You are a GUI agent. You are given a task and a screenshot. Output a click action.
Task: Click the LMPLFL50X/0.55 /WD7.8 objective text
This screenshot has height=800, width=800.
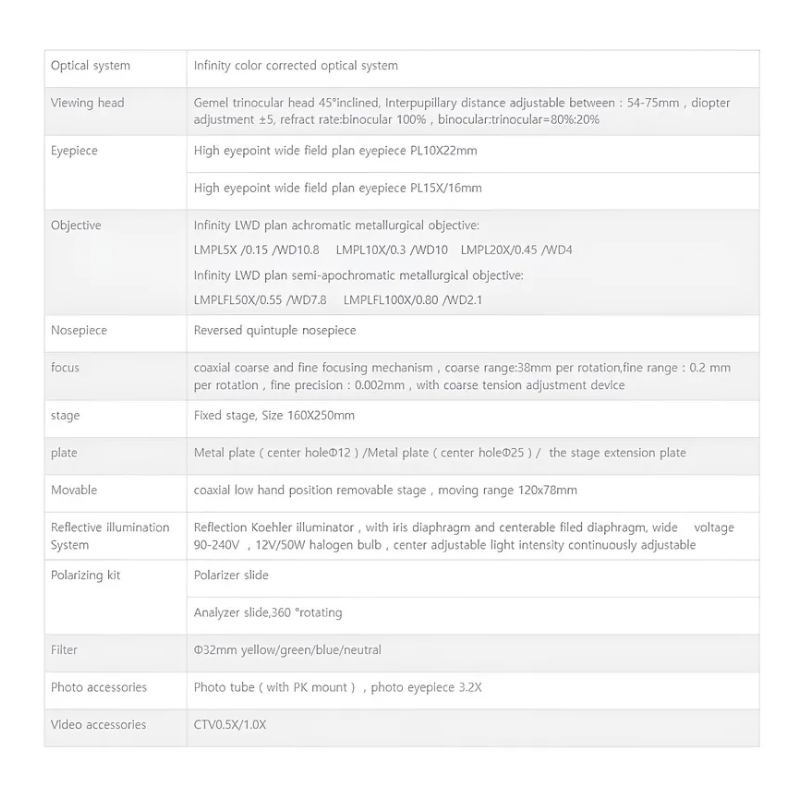(x=255, y=299)
